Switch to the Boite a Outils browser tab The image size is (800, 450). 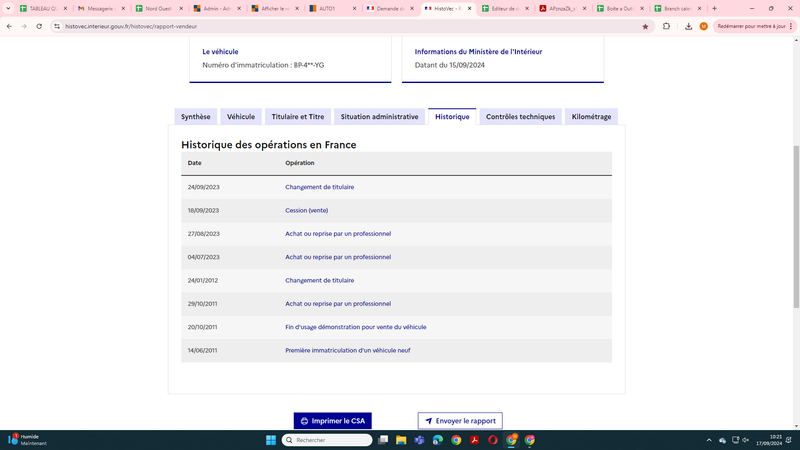click(x=620, y=9)
